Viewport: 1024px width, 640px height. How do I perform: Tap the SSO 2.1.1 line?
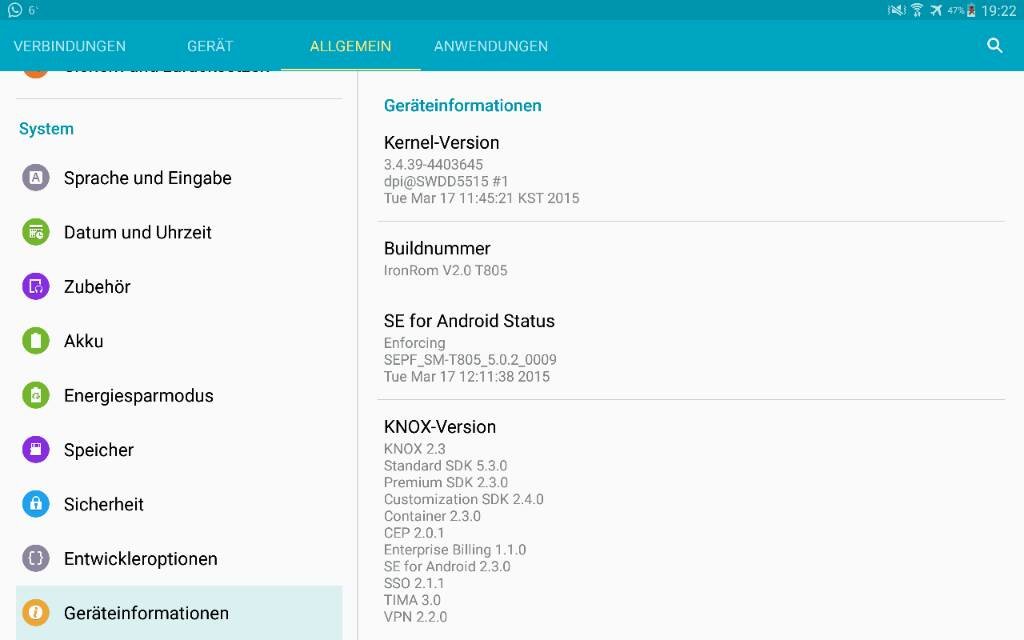click(x=414, y=583)
